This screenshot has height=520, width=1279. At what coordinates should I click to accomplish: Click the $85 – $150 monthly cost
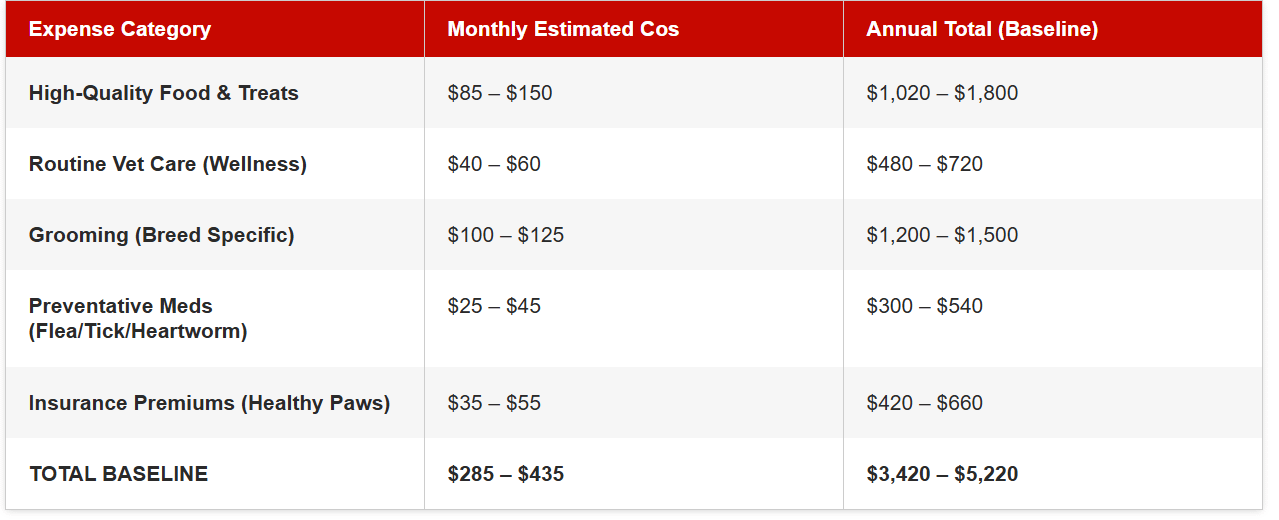(500, 93)
